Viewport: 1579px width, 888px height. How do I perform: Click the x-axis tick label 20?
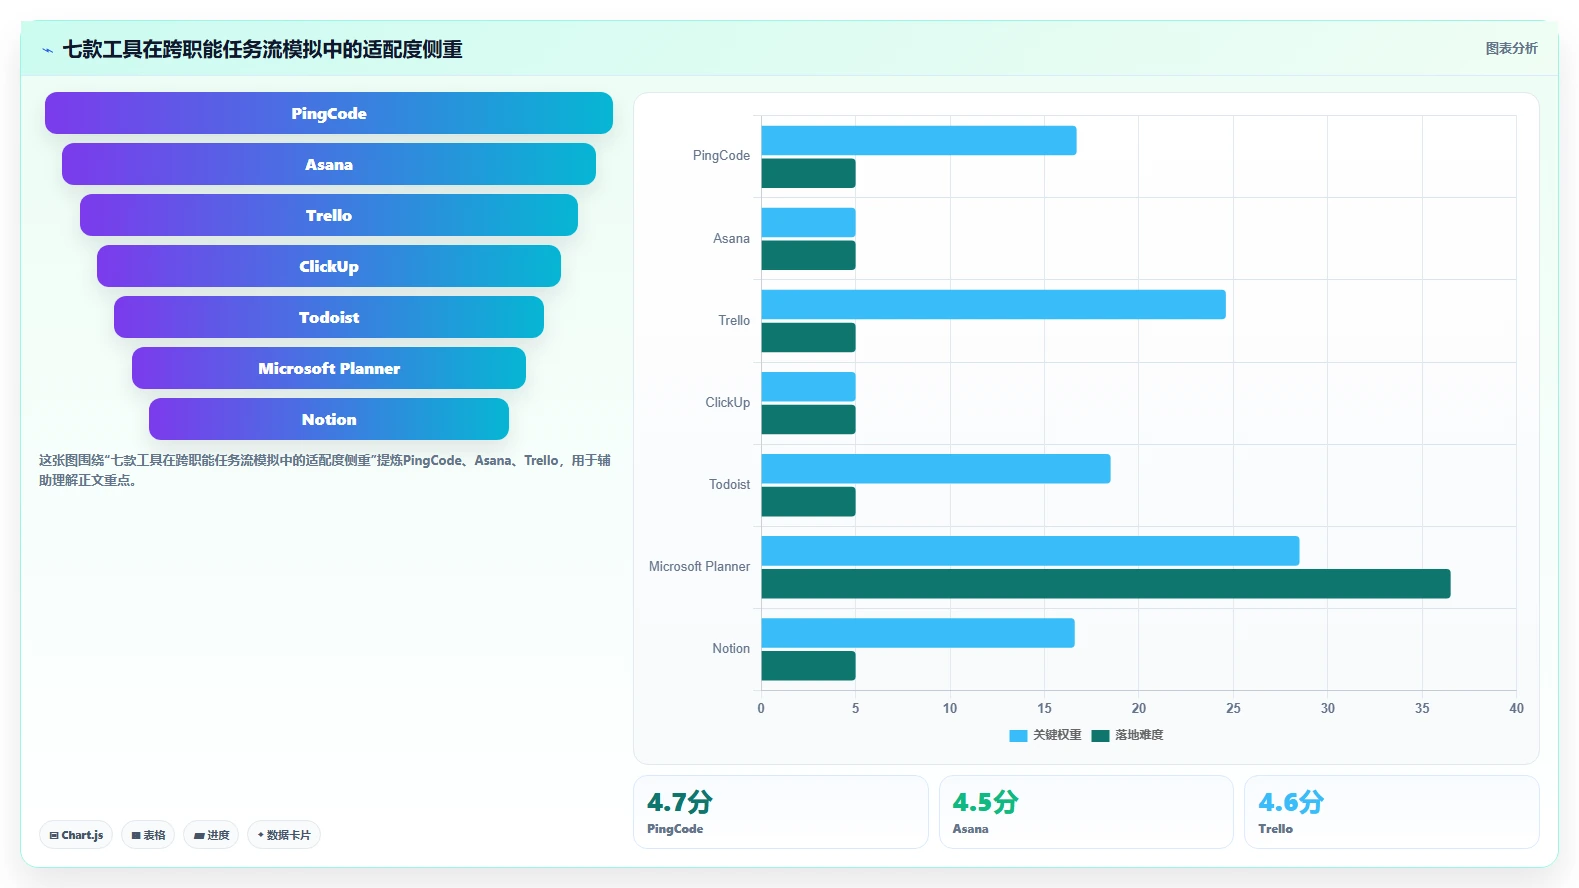(1139, 708)
